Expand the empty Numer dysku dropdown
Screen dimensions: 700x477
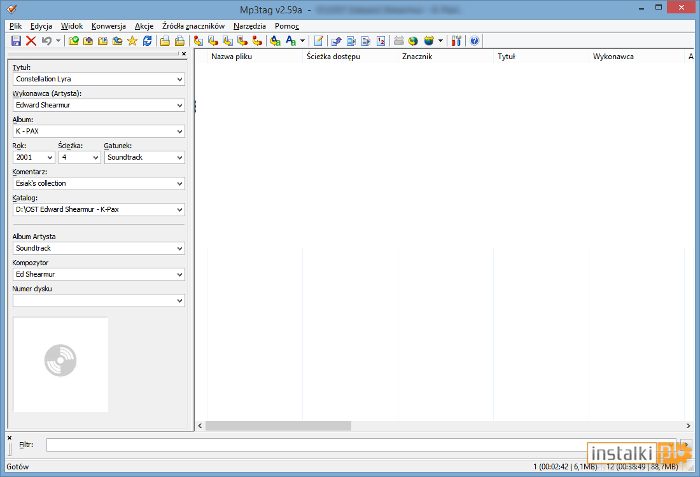pyautogui.click(x=179, y=301)
